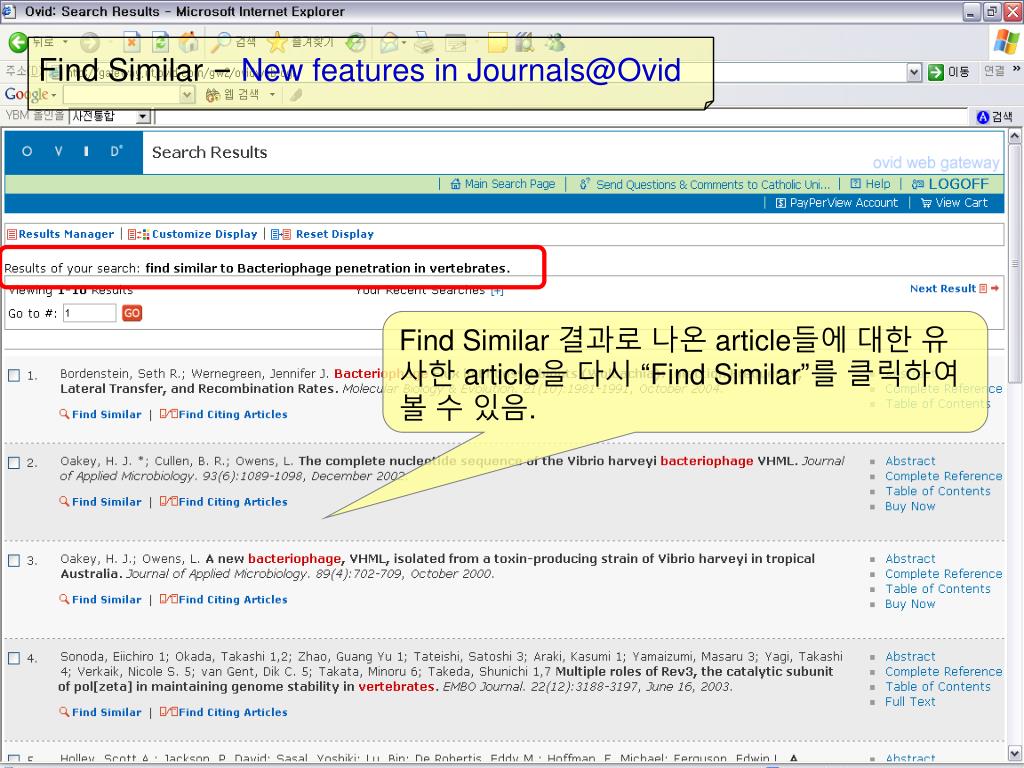Open Complete Reference for result 2
1024x768 pixels.
[x=943, y=476]
